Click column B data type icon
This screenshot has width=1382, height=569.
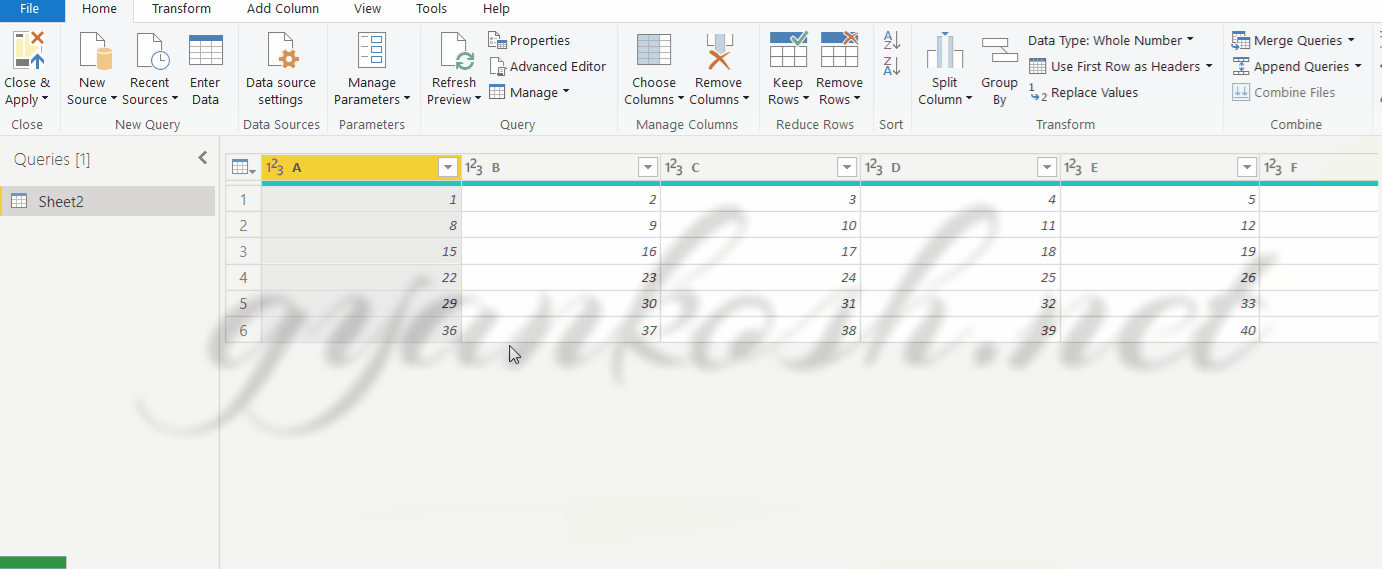click(475, 168)
